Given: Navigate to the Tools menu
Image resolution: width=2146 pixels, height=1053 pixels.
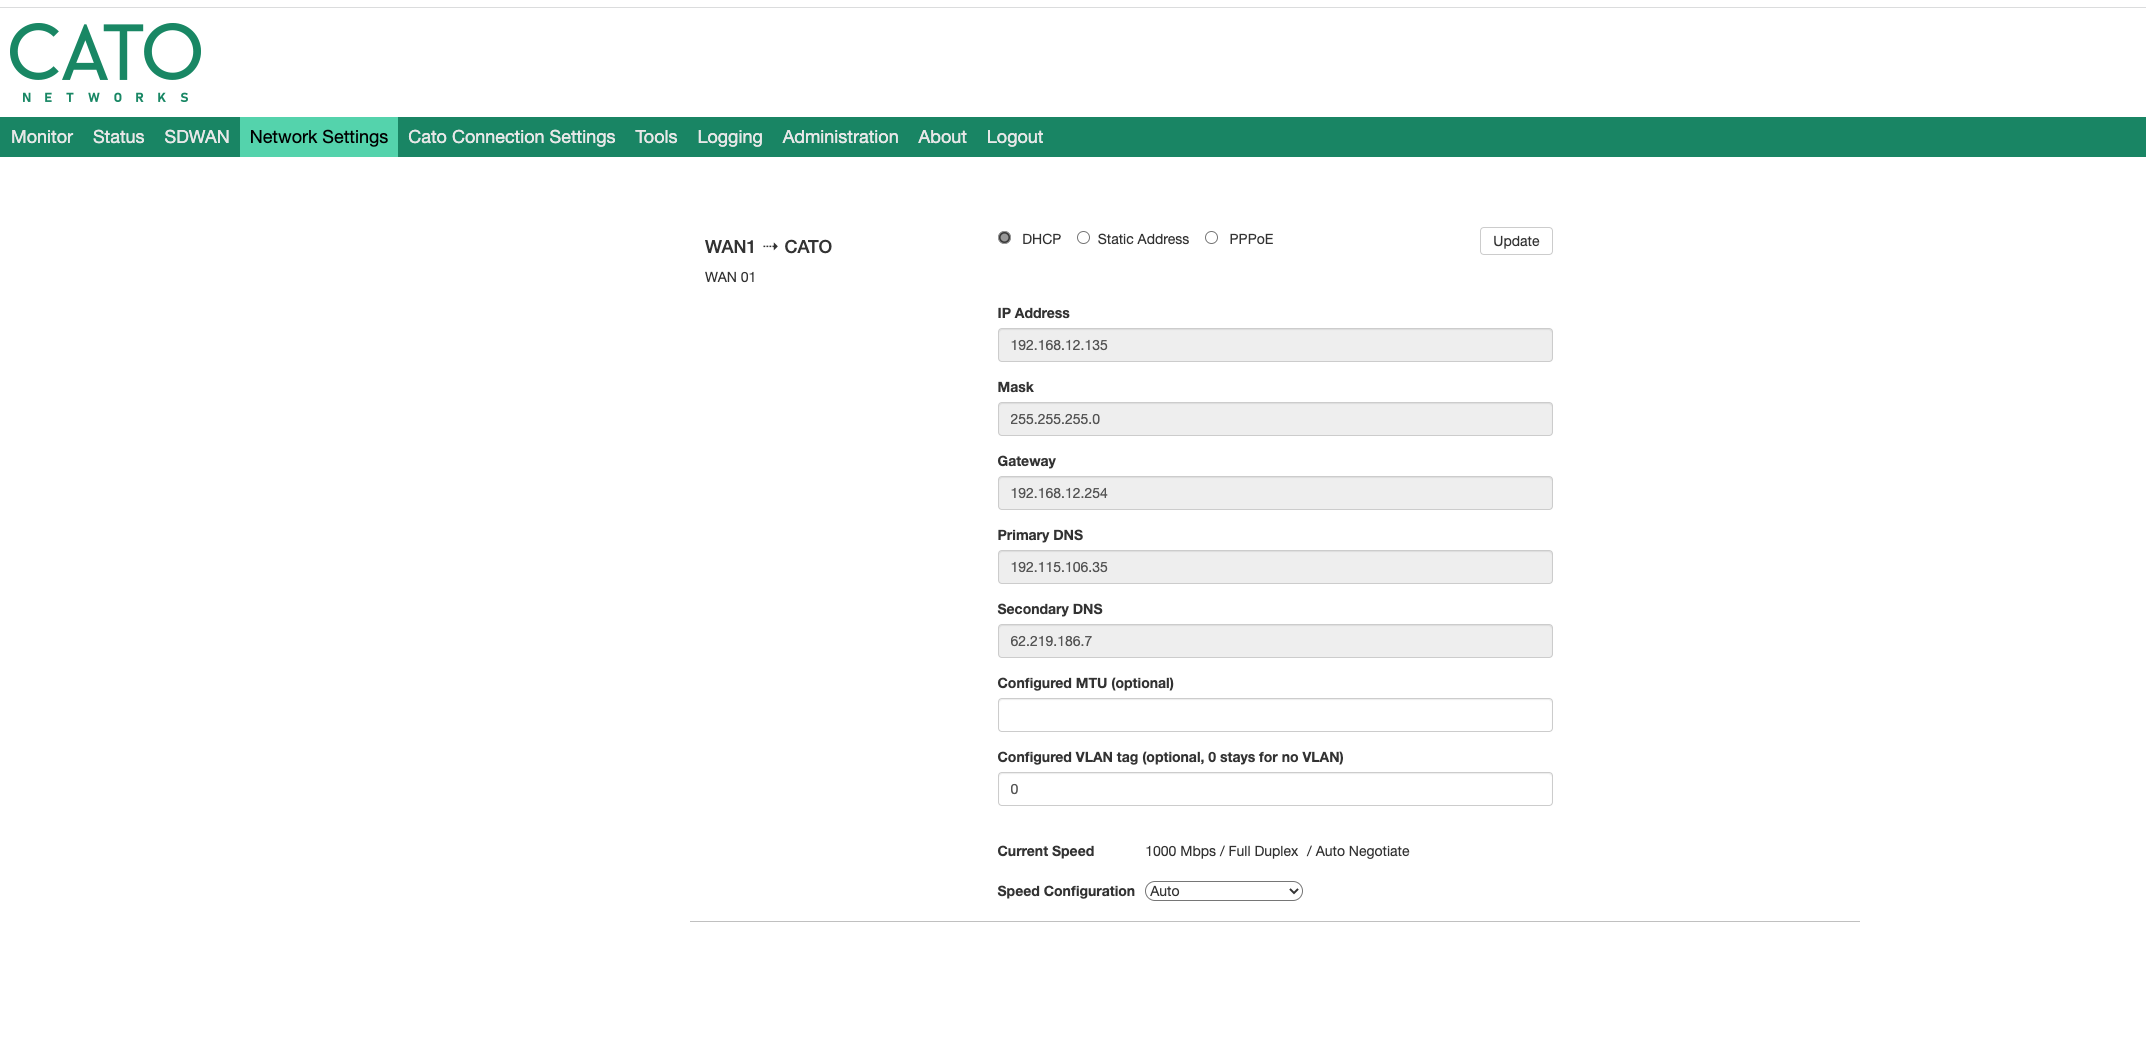Looking at the screenshot, I should pos(656,137).
